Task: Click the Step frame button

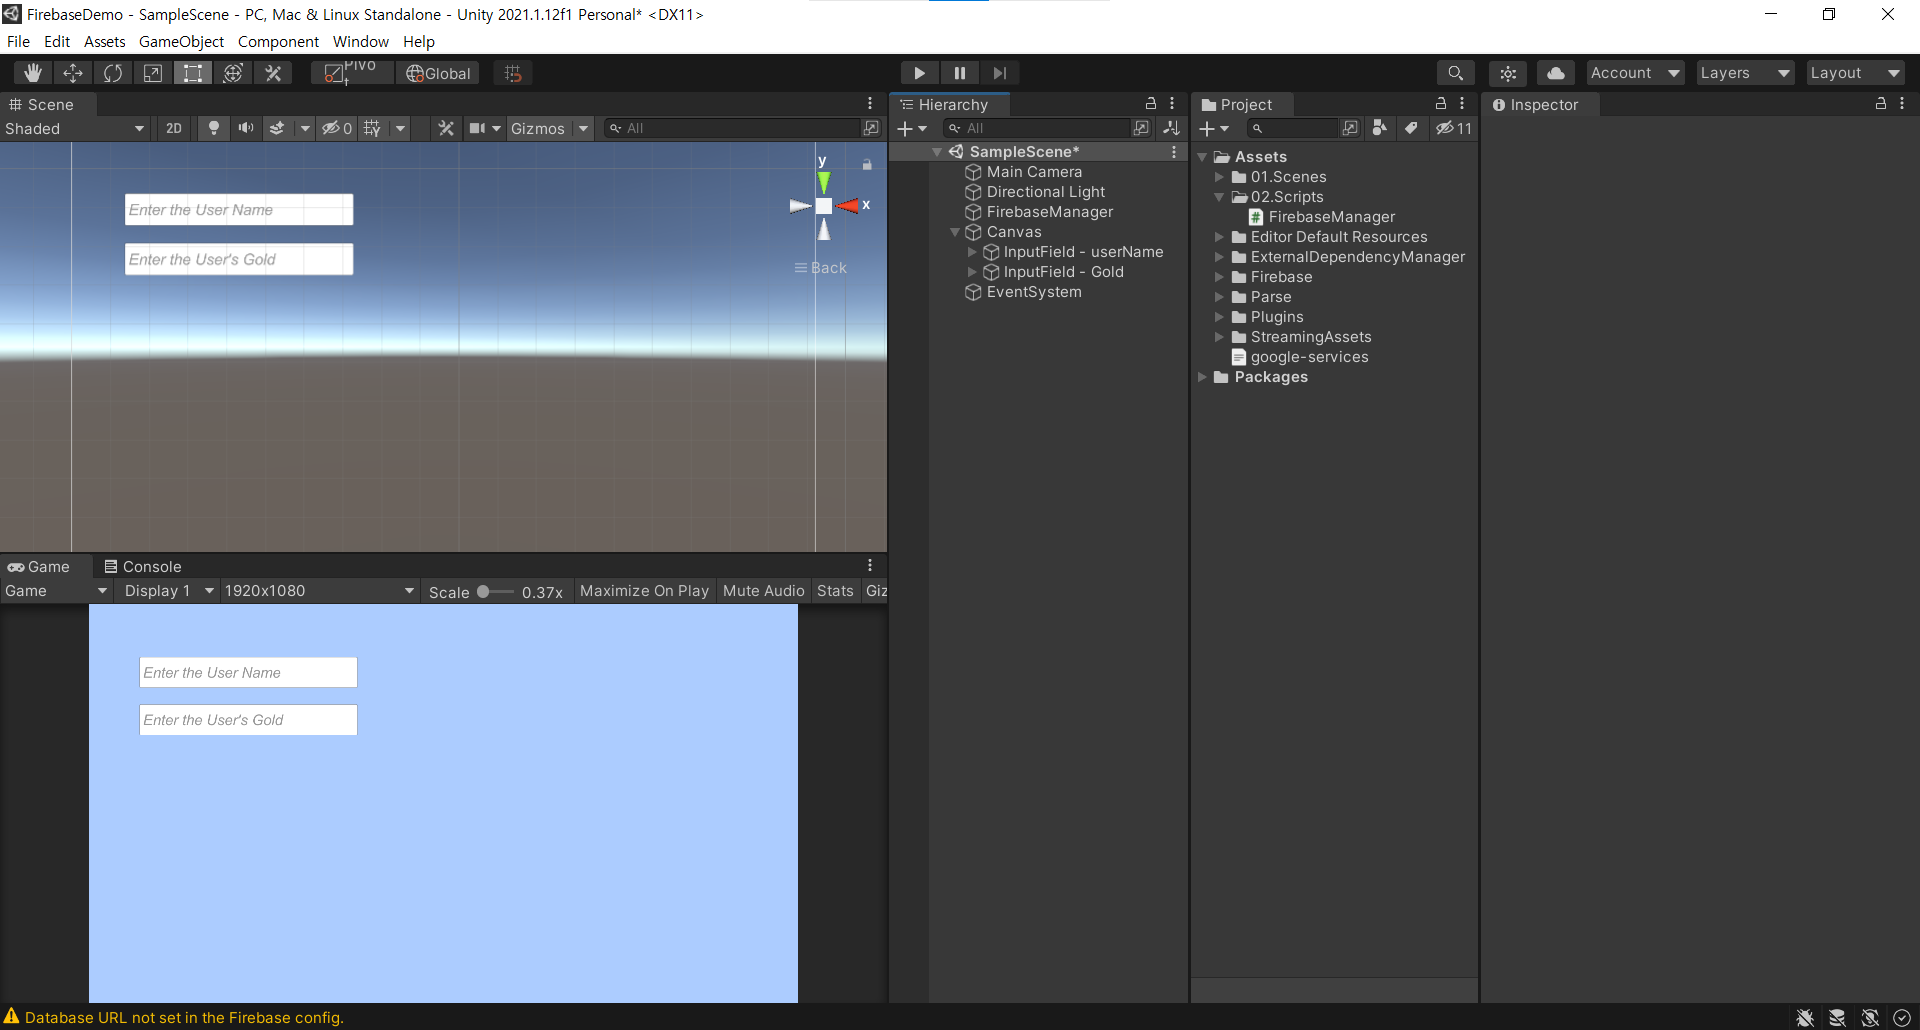Action: [999, 73]
